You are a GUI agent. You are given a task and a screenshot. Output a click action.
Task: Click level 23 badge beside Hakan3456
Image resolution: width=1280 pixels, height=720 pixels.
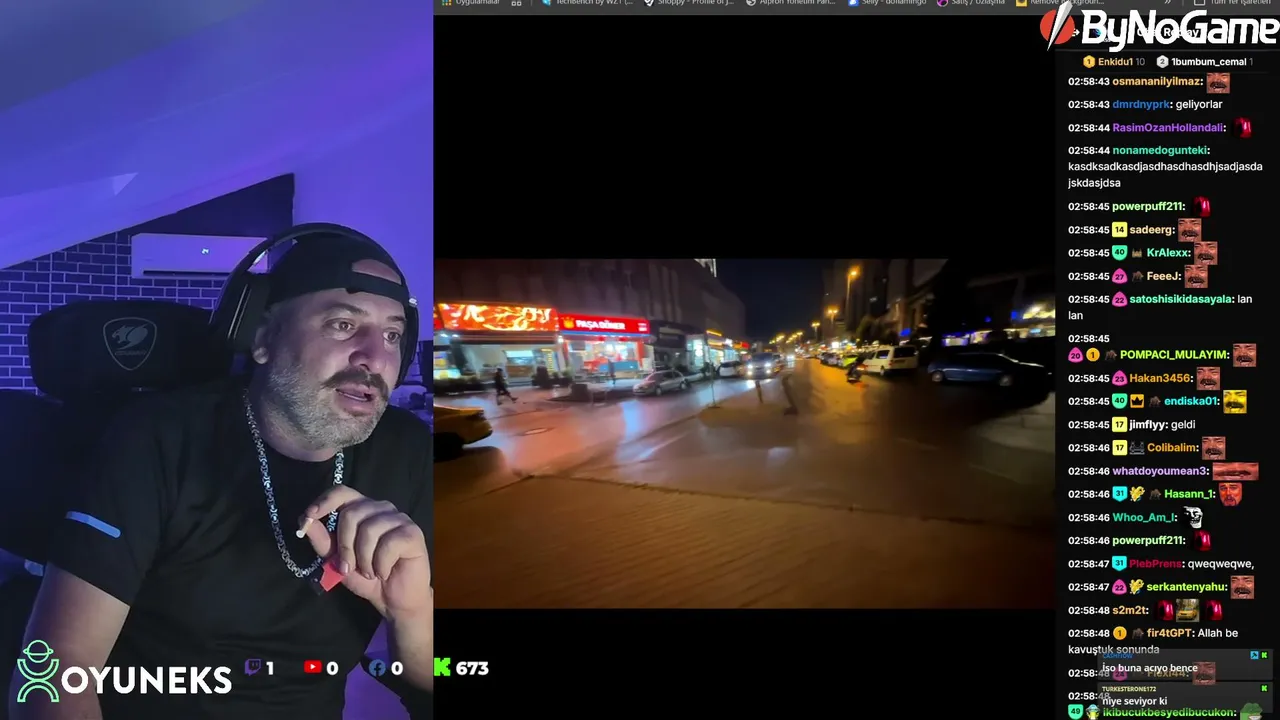1119,379
